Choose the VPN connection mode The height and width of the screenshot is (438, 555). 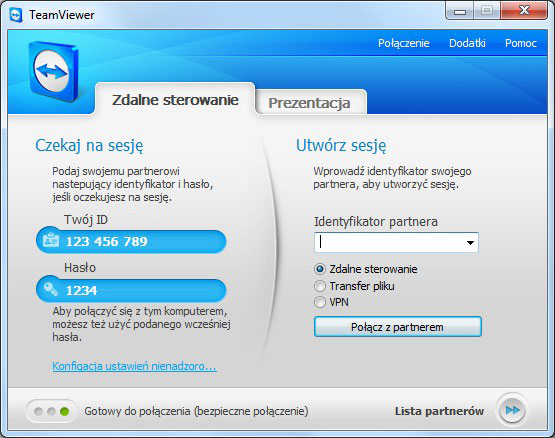320,302
